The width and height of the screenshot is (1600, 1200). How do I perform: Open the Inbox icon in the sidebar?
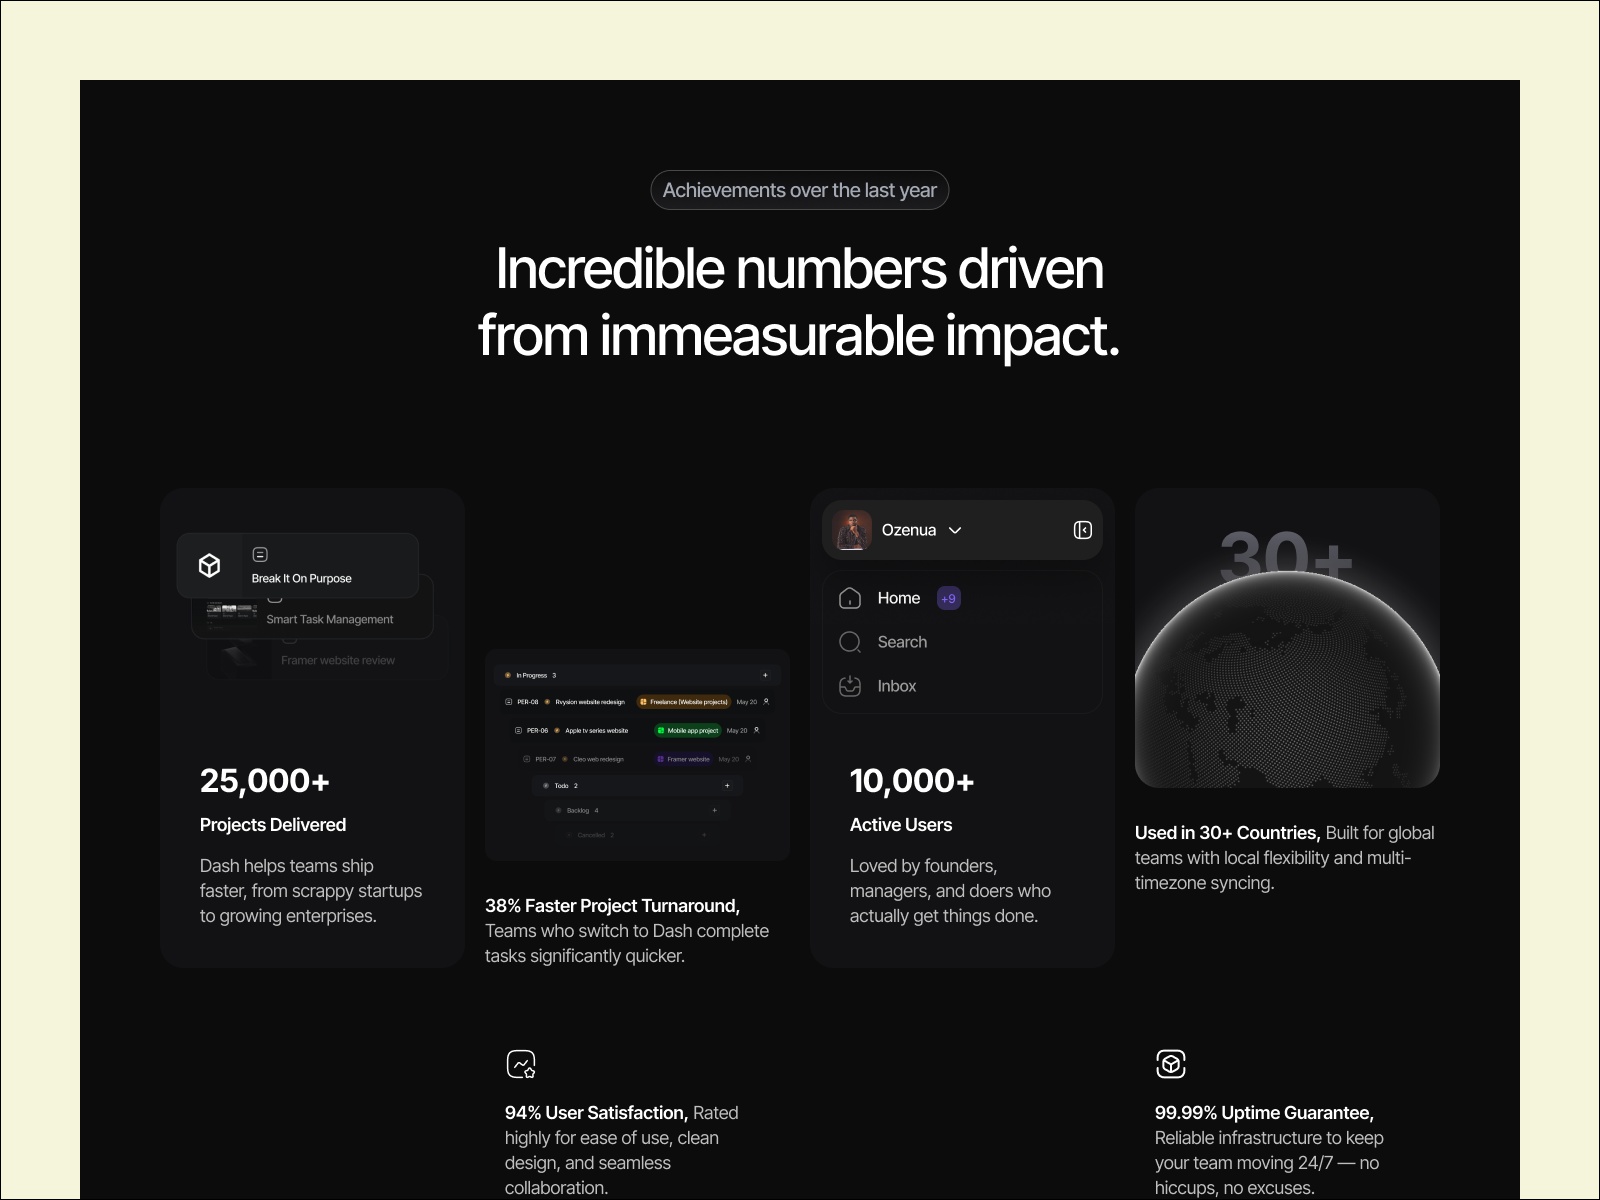(x=849, y=686)
